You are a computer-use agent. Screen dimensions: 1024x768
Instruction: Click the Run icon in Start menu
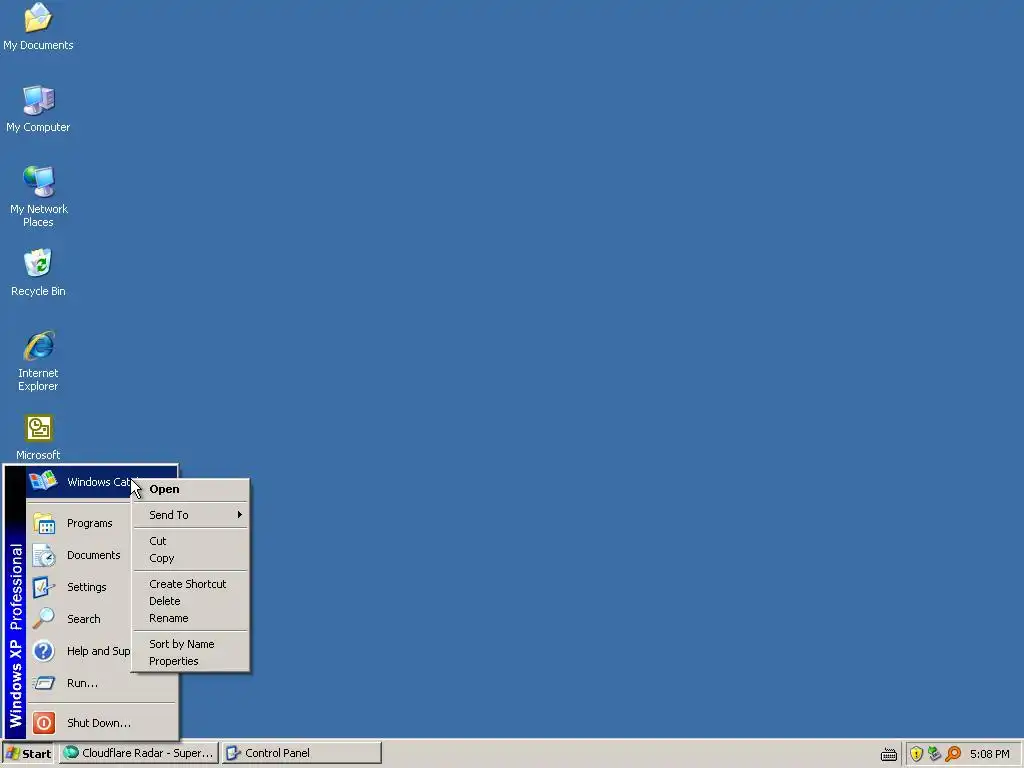tap(44, 683)
